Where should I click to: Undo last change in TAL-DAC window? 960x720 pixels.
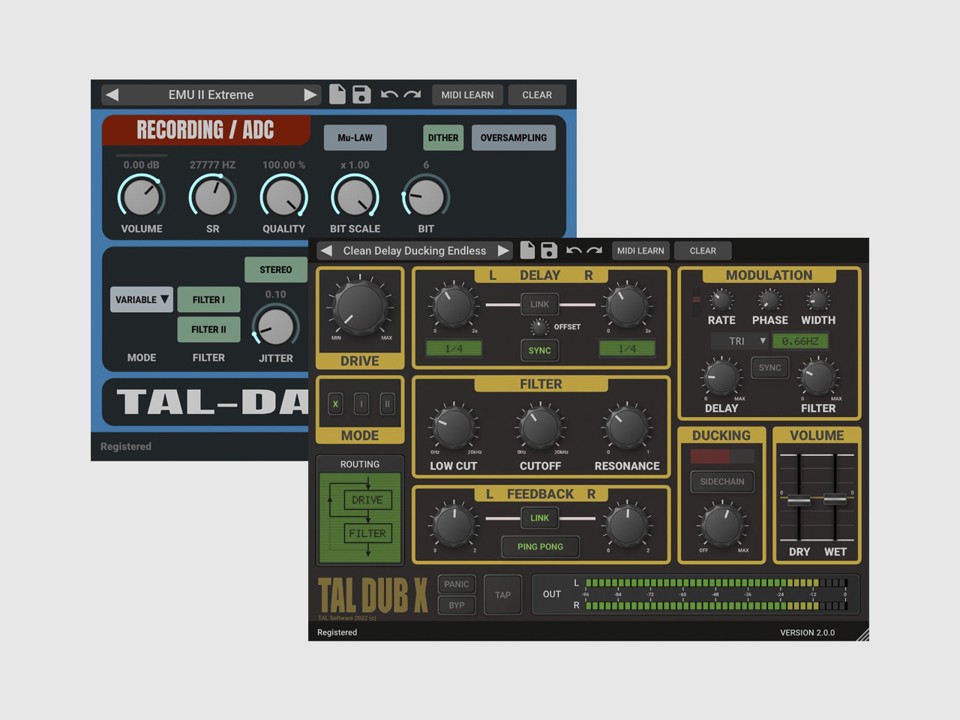pos(389,94)
